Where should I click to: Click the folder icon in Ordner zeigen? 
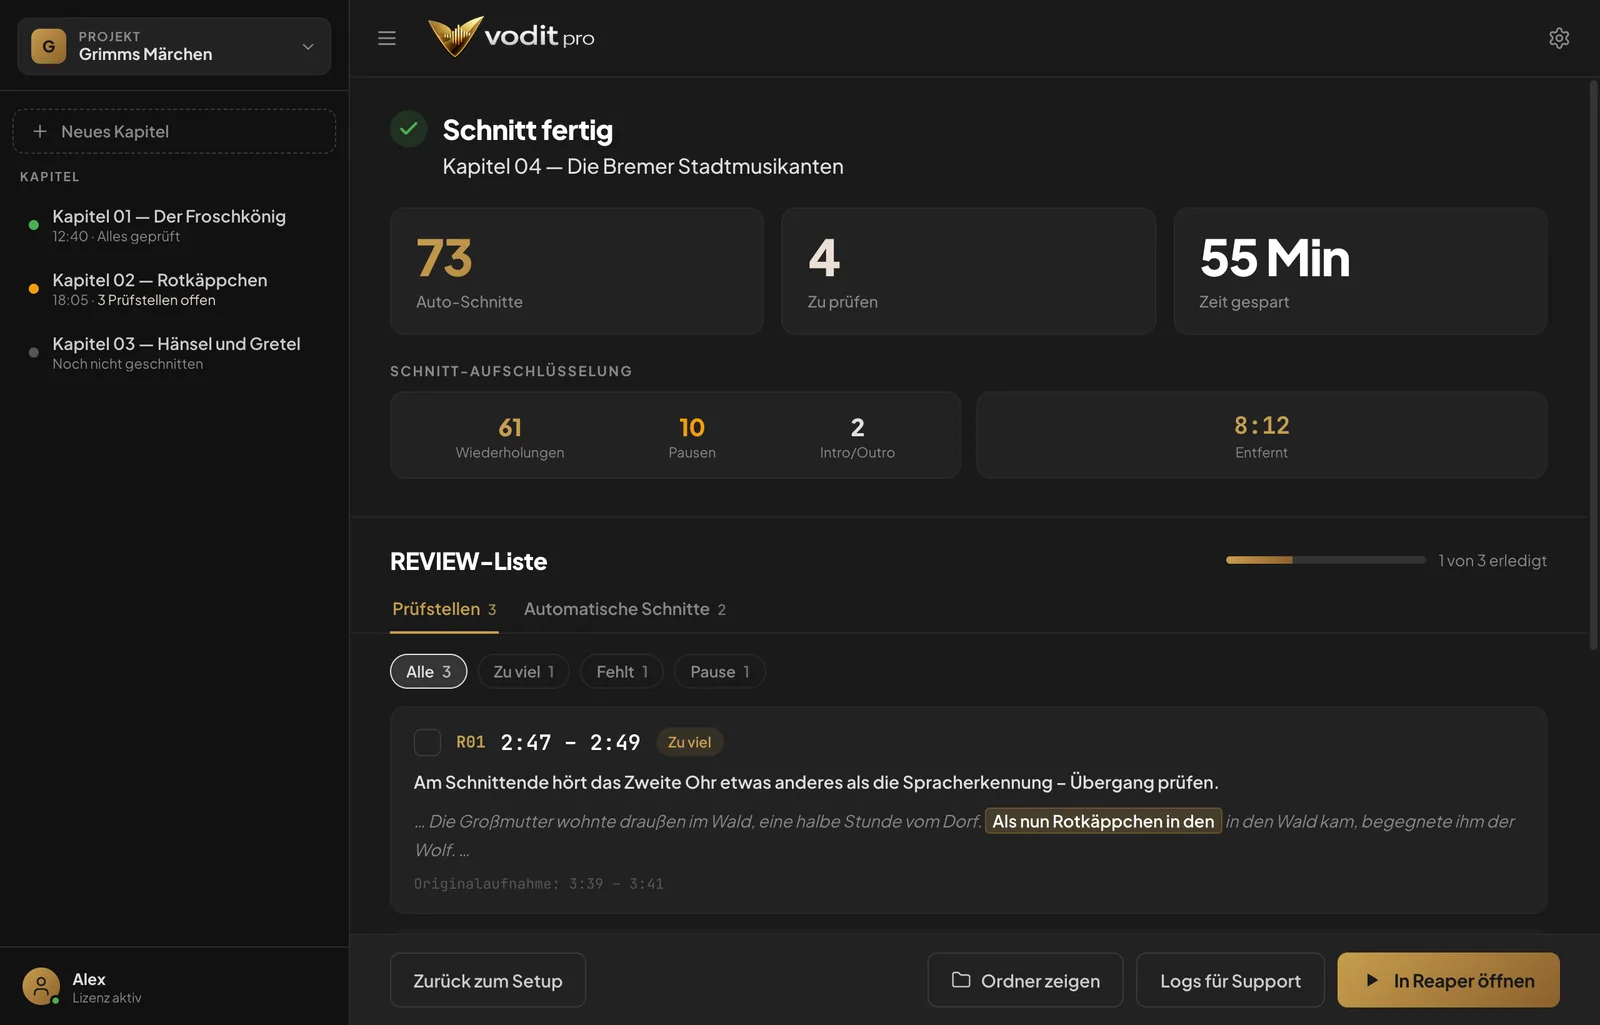pos(961,980)
